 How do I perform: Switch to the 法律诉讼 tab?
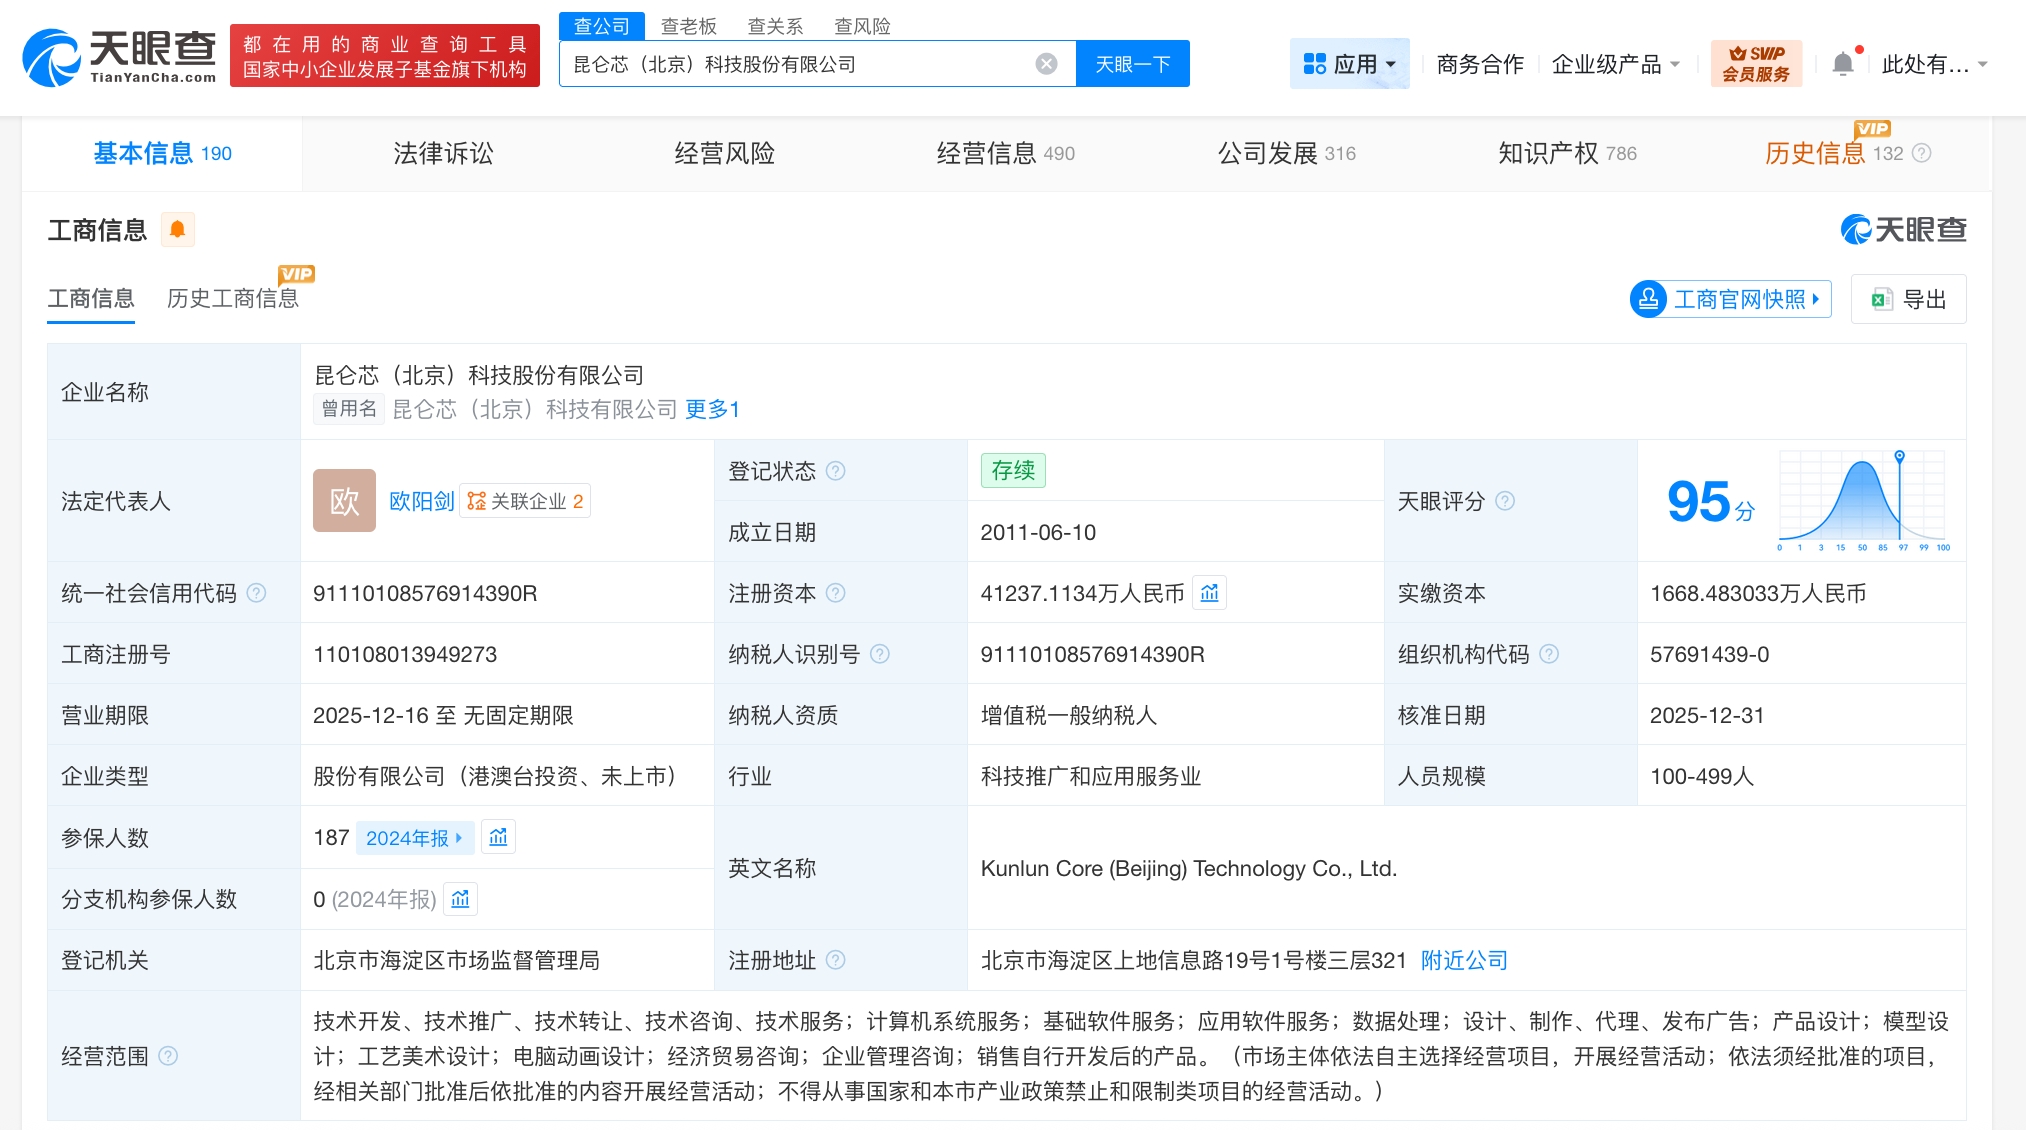pyautogui.click(x=443, y=153)
